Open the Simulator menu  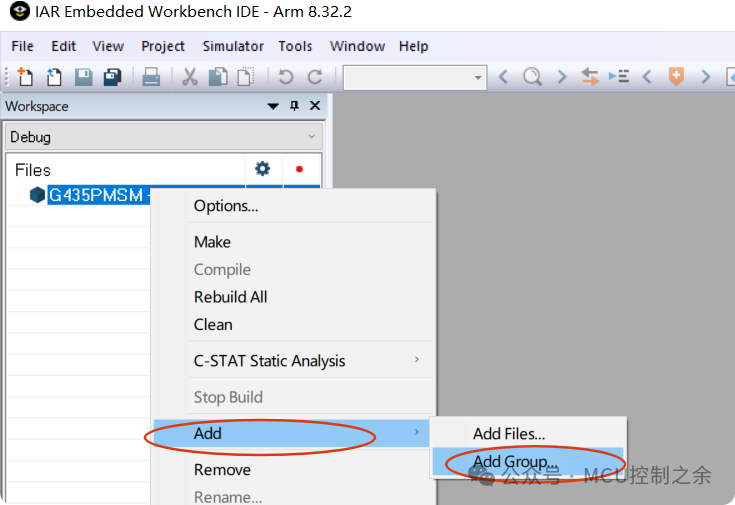[x=233, y=46]
